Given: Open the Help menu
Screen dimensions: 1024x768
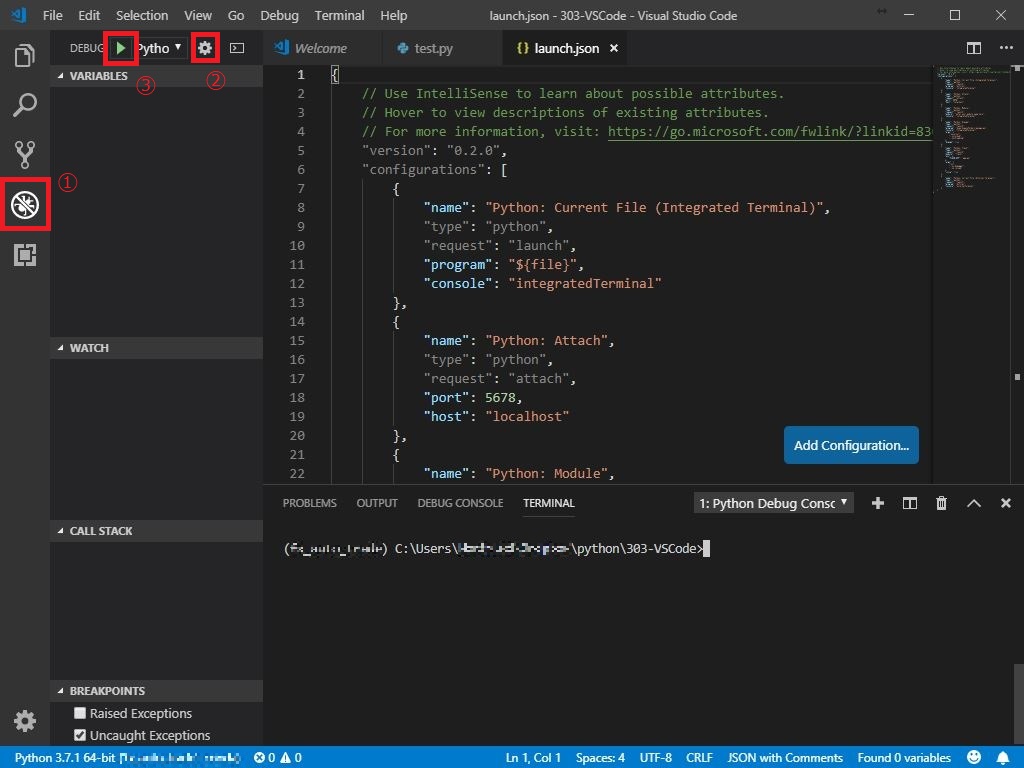Looking at the screenshot, I should pos(394,15).
